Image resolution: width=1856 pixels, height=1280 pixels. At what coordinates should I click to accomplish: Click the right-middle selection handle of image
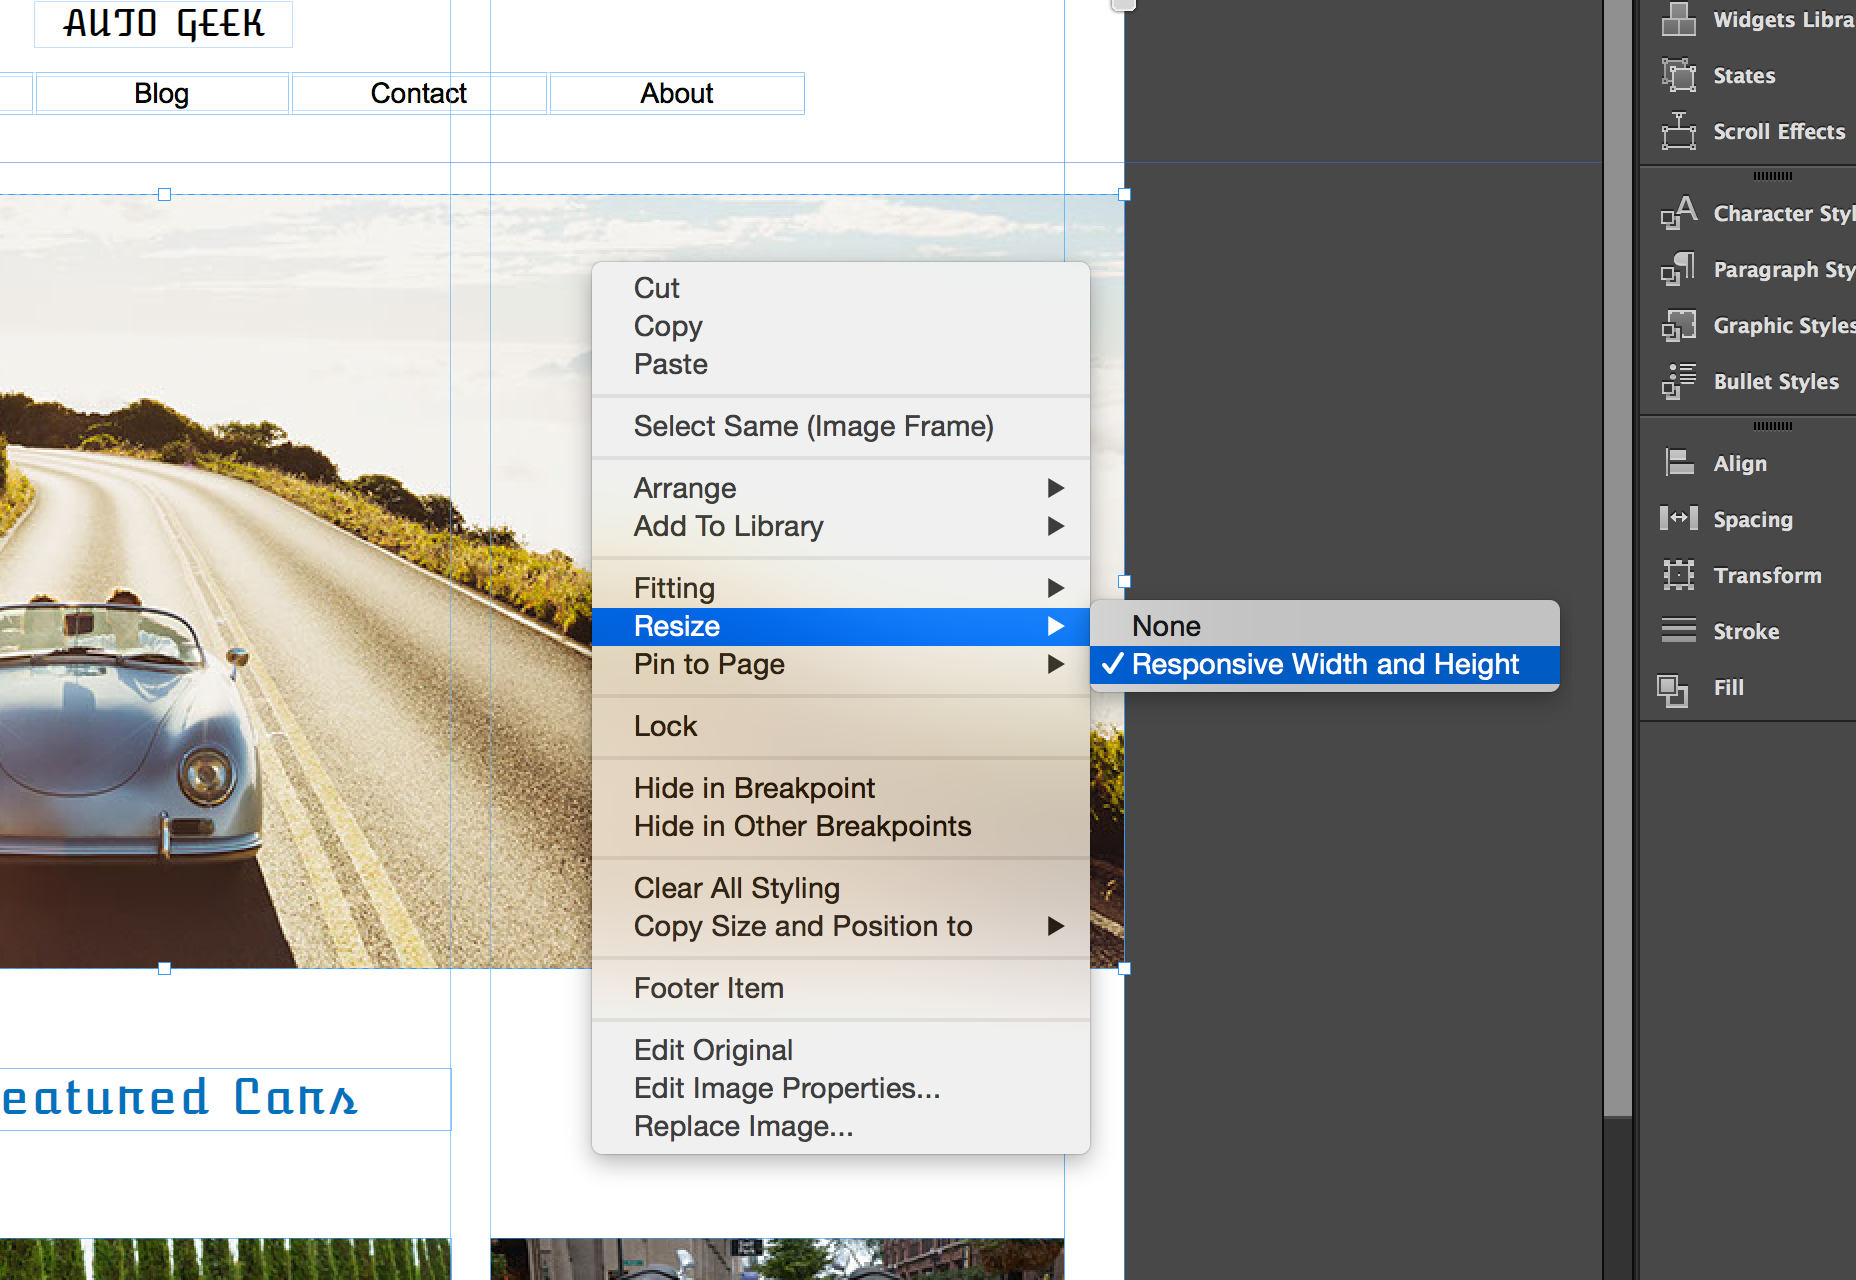coord(1124,581)
